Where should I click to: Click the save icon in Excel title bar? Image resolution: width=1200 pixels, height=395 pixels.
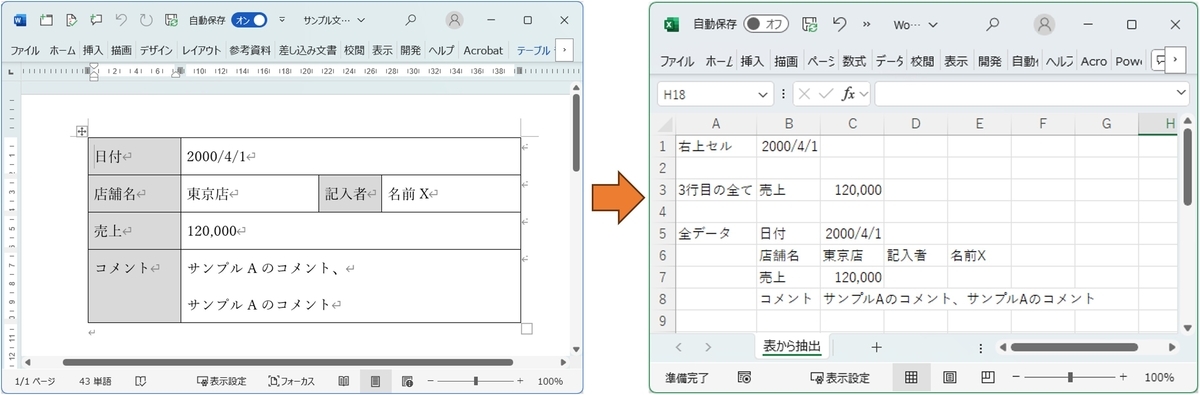(x=809, y=23)
